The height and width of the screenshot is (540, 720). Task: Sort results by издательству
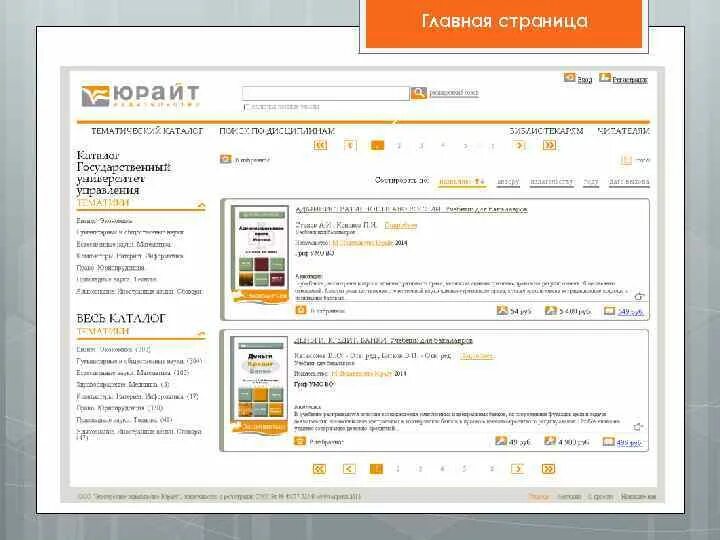[x=551, y=182]
